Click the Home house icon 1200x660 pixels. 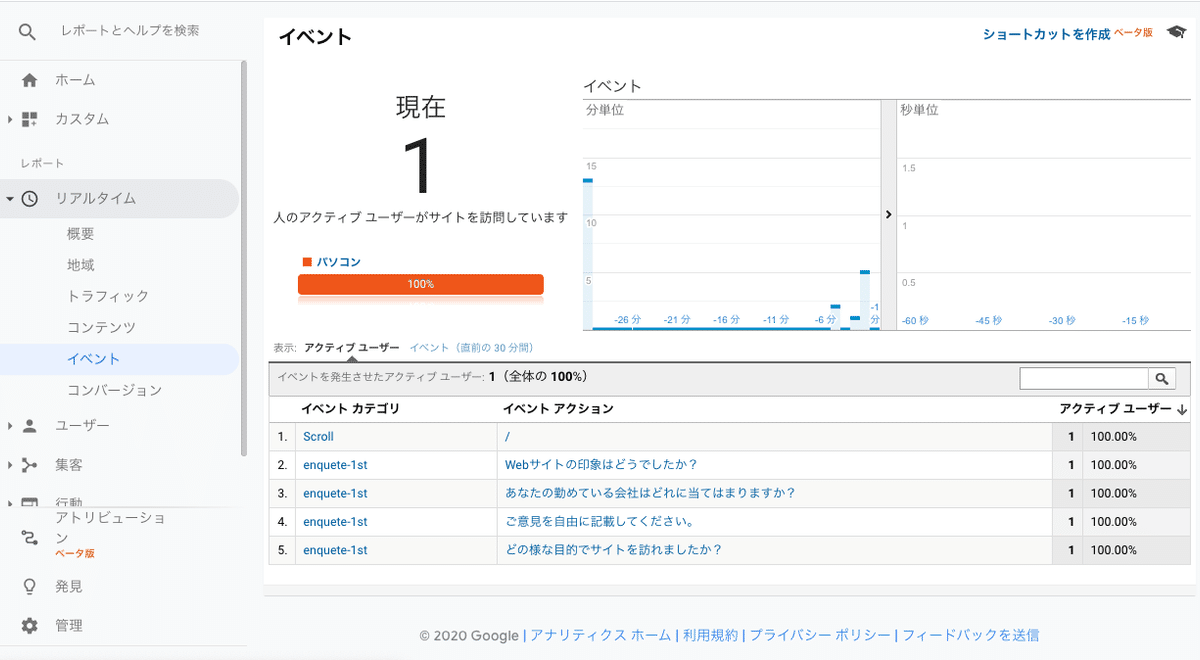tap(29, 80)
